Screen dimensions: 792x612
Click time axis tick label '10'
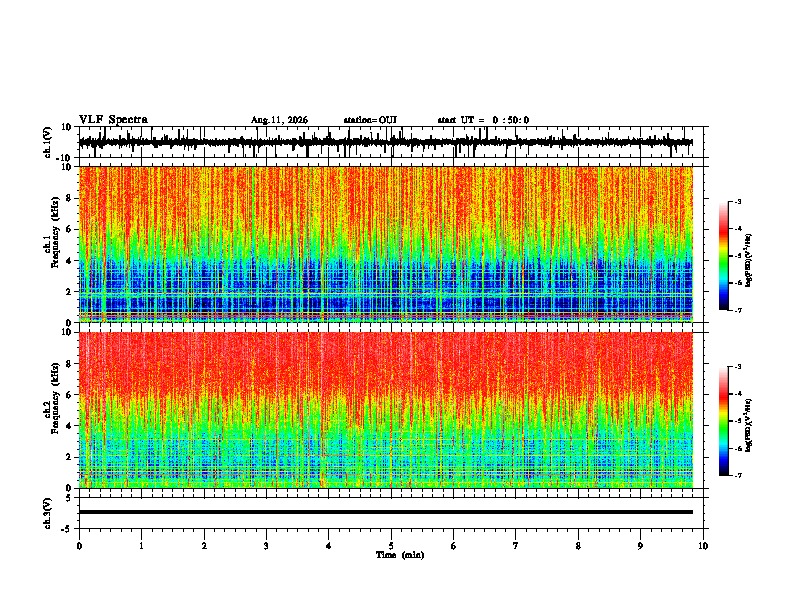(x=703, y=546)
